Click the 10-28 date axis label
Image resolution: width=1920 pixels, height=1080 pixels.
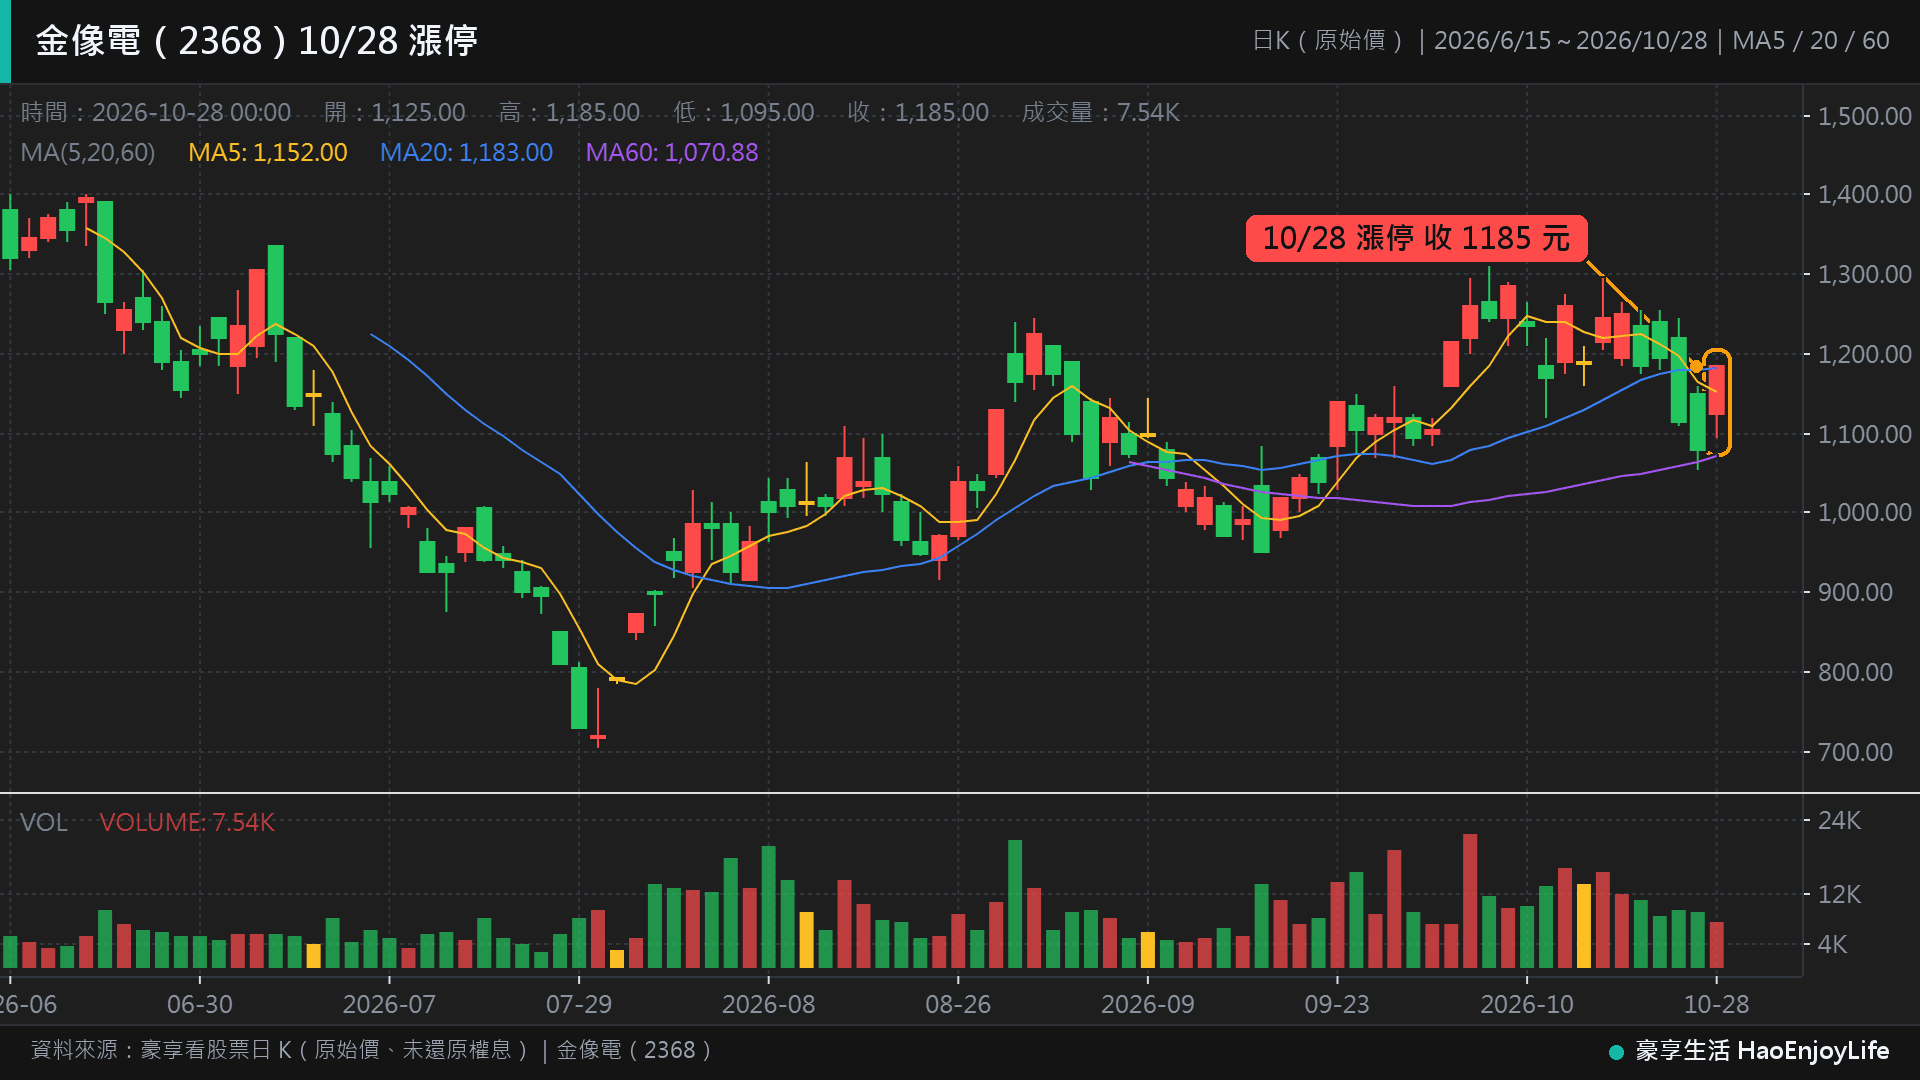(1717, 1004)
